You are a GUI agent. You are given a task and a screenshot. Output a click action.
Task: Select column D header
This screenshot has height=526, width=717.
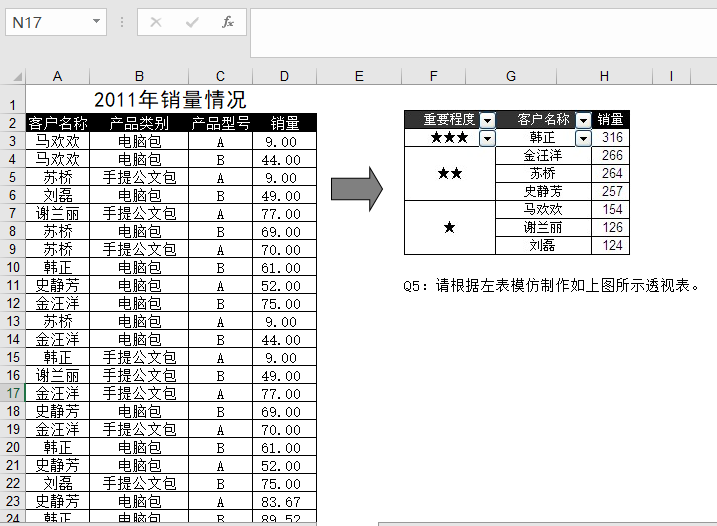[x=284, y=76]
